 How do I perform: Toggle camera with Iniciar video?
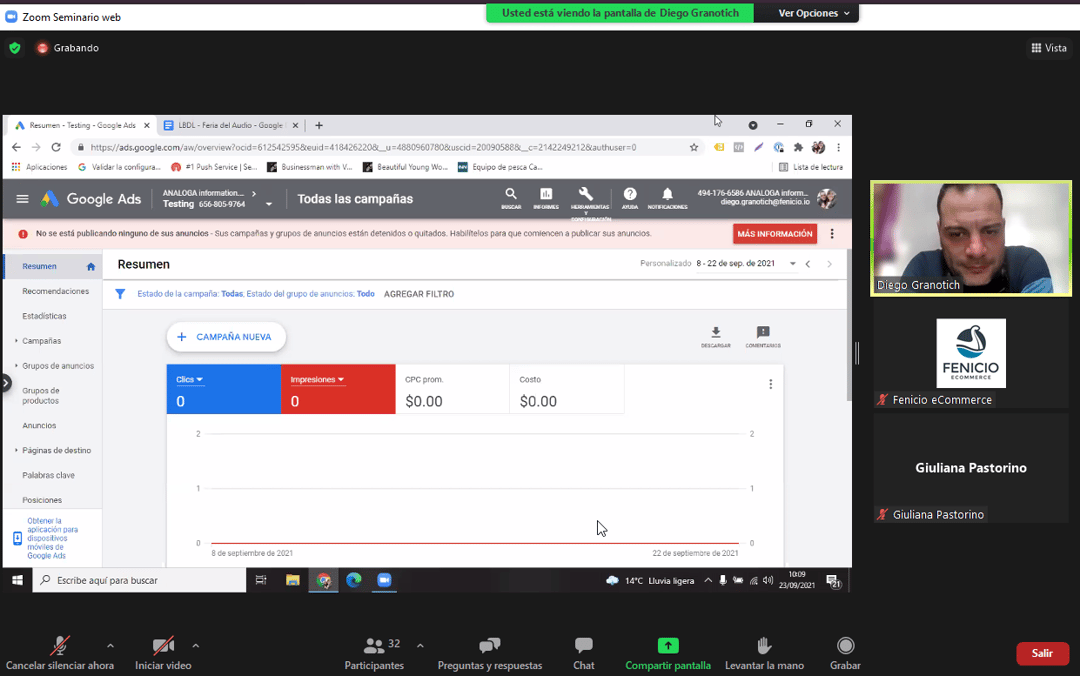pos(163,646)
